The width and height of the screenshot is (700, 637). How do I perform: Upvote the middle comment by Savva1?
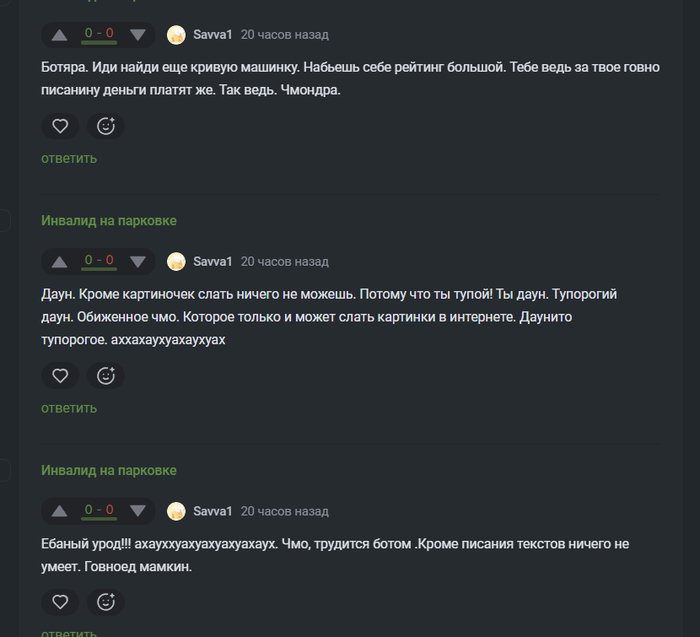(60, 262)
